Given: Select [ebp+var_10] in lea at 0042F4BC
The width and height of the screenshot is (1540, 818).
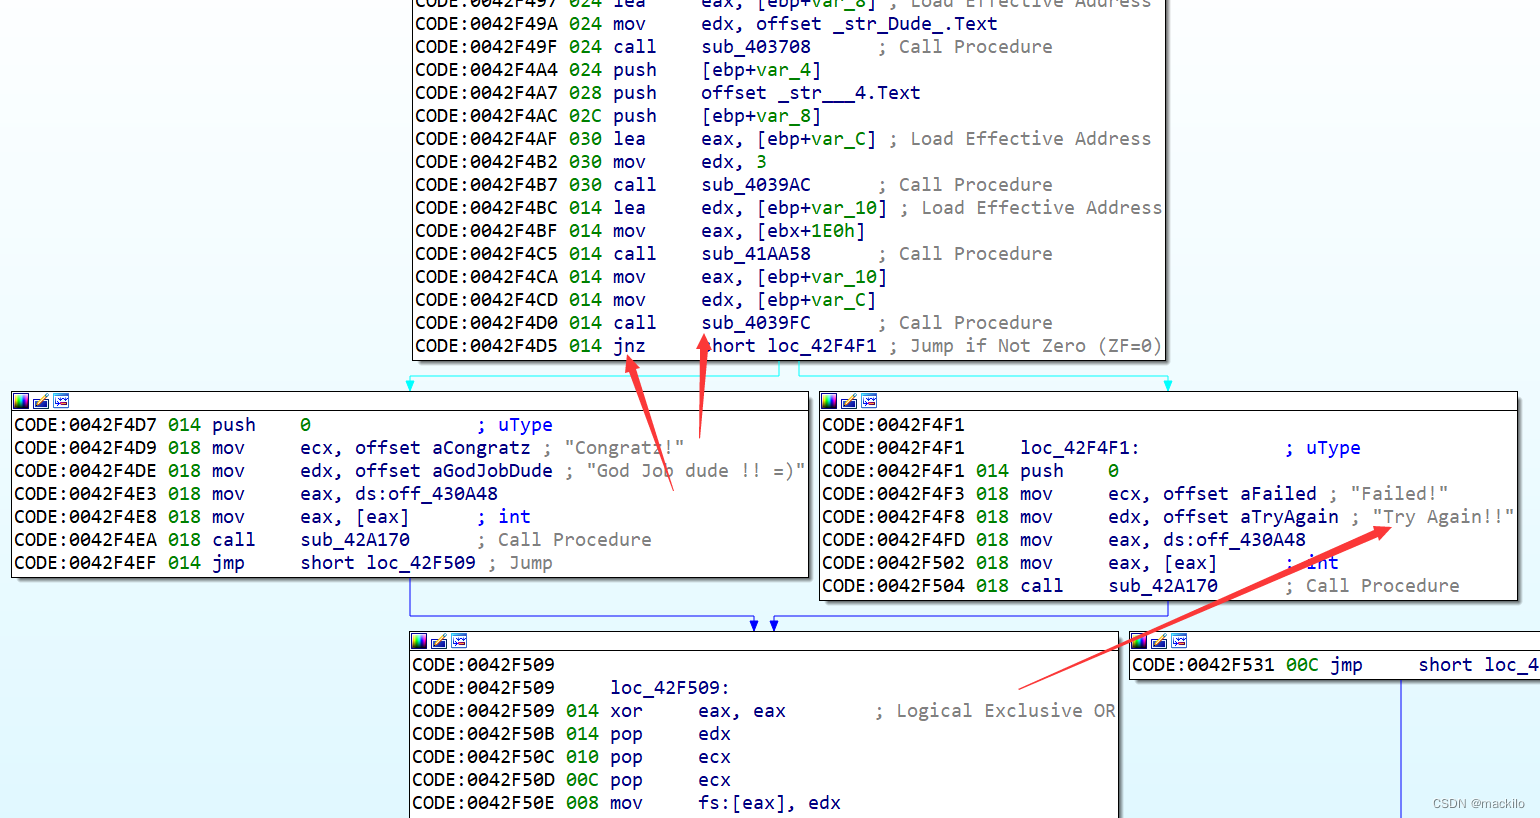Looking at the screenshot, I should click(822, 208).
